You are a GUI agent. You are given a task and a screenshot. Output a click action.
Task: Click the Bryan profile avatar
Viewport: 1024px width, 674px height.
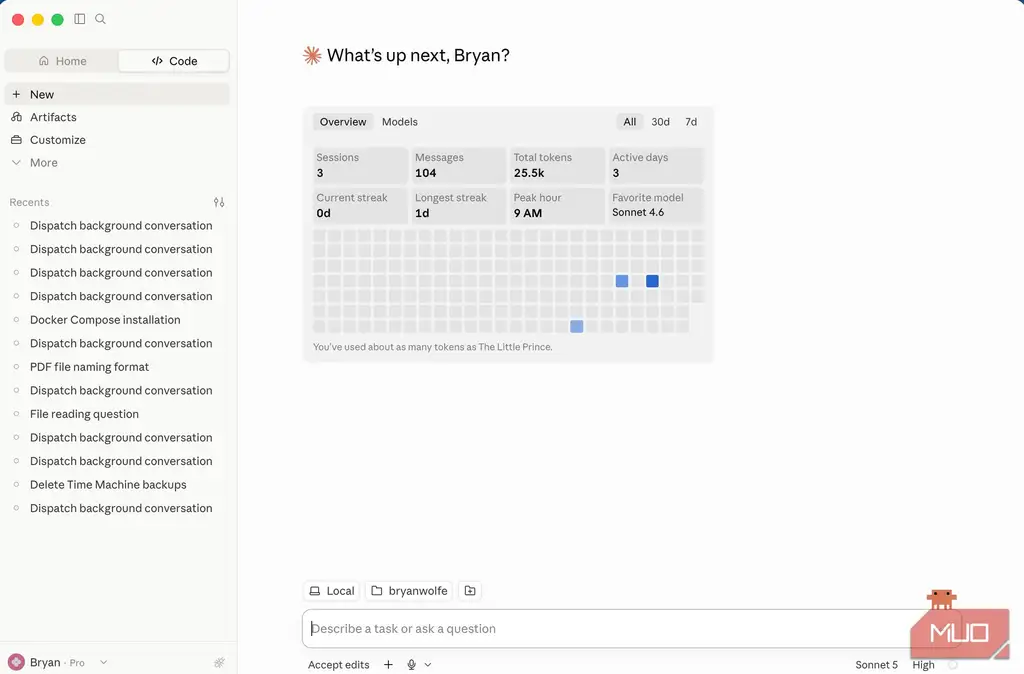[x=16, y=662]
